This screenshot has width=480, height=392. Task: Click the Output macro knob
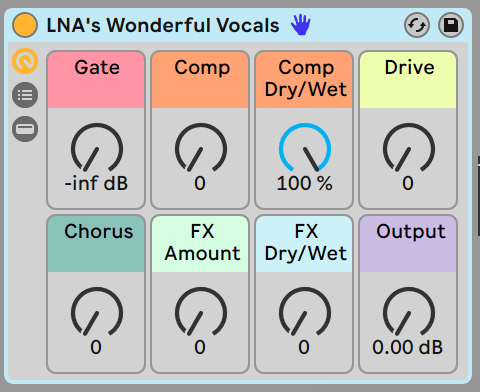(x=409, y=311)
